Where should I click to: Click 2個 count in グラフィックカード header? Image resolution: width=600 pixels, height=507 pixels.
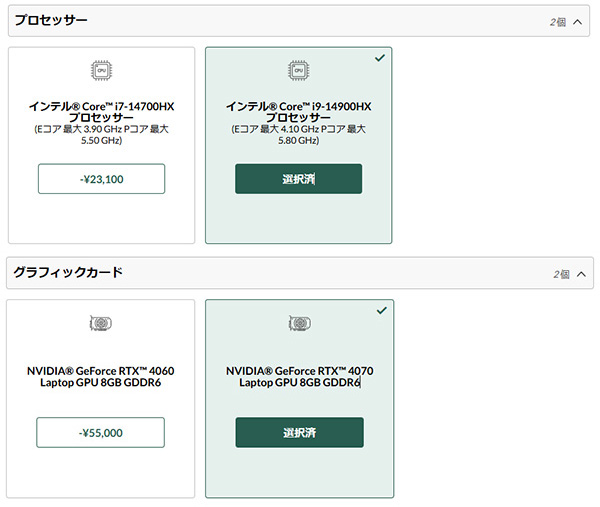[x=561, y=274]
